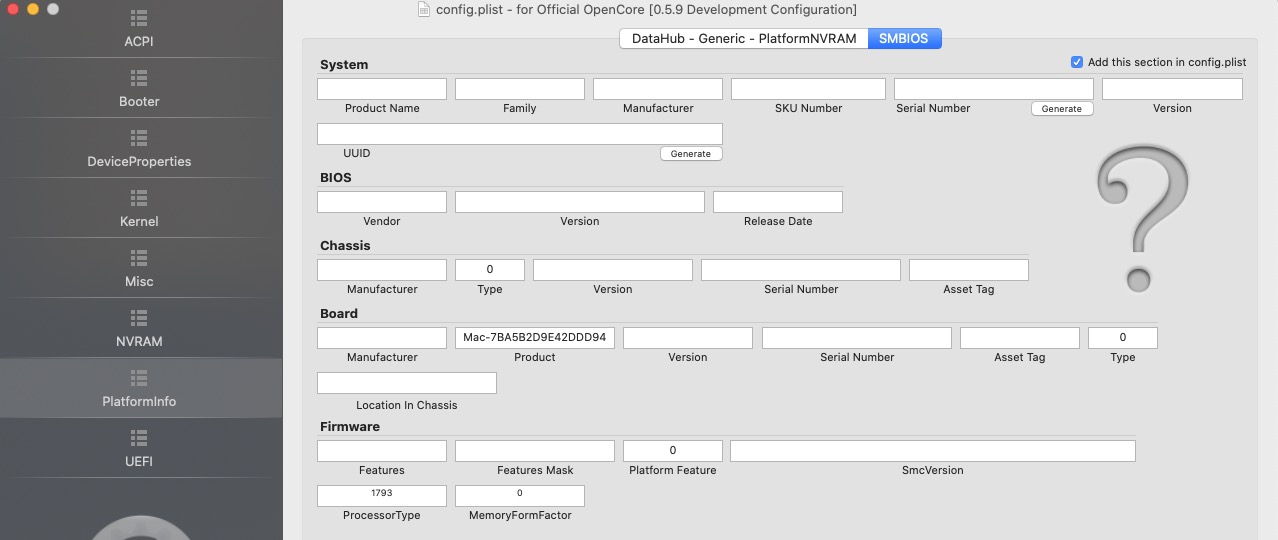Focus the Location In Chassis field
This screenshot has width=1278, height=540.
407,383
